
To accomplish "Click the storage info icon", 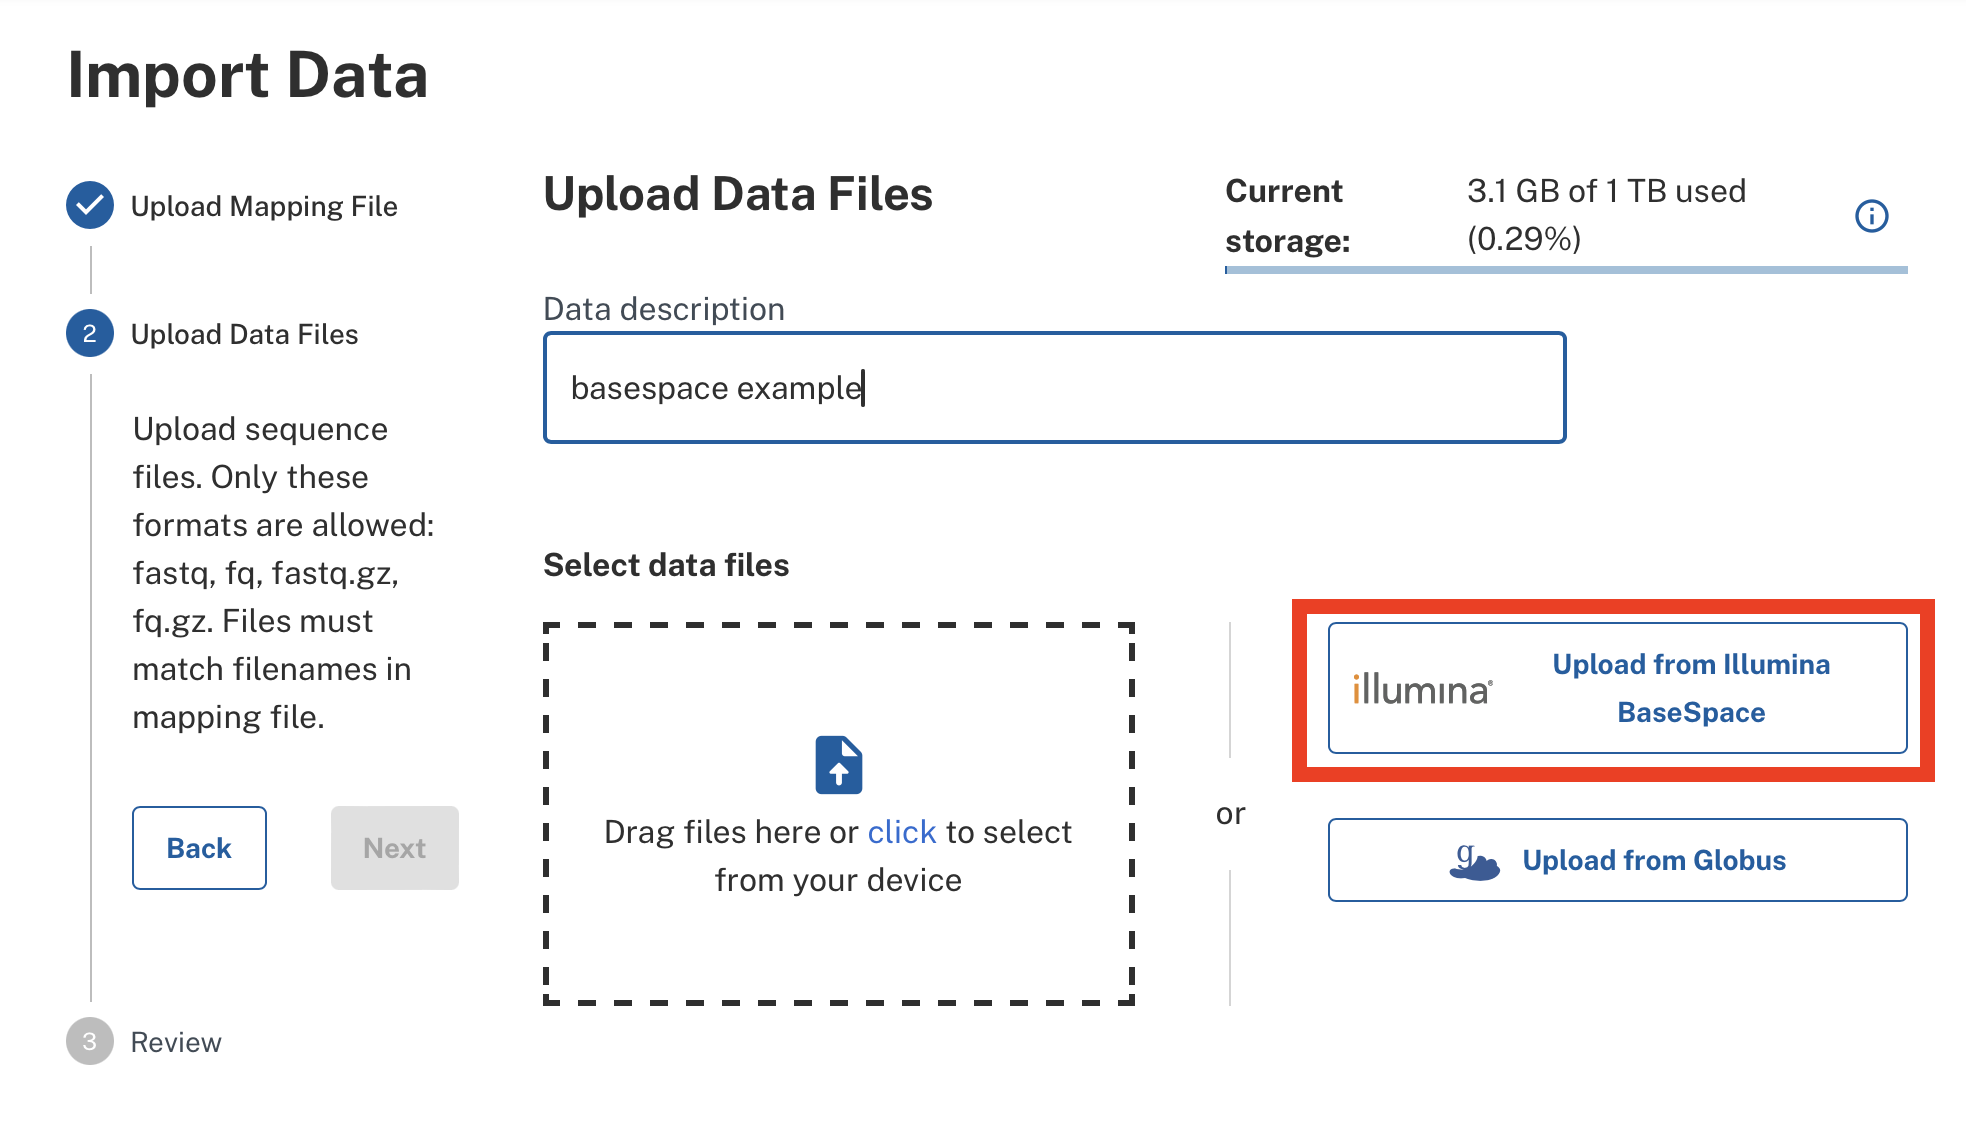I will pyautogui.click(x=1871, y=216).
